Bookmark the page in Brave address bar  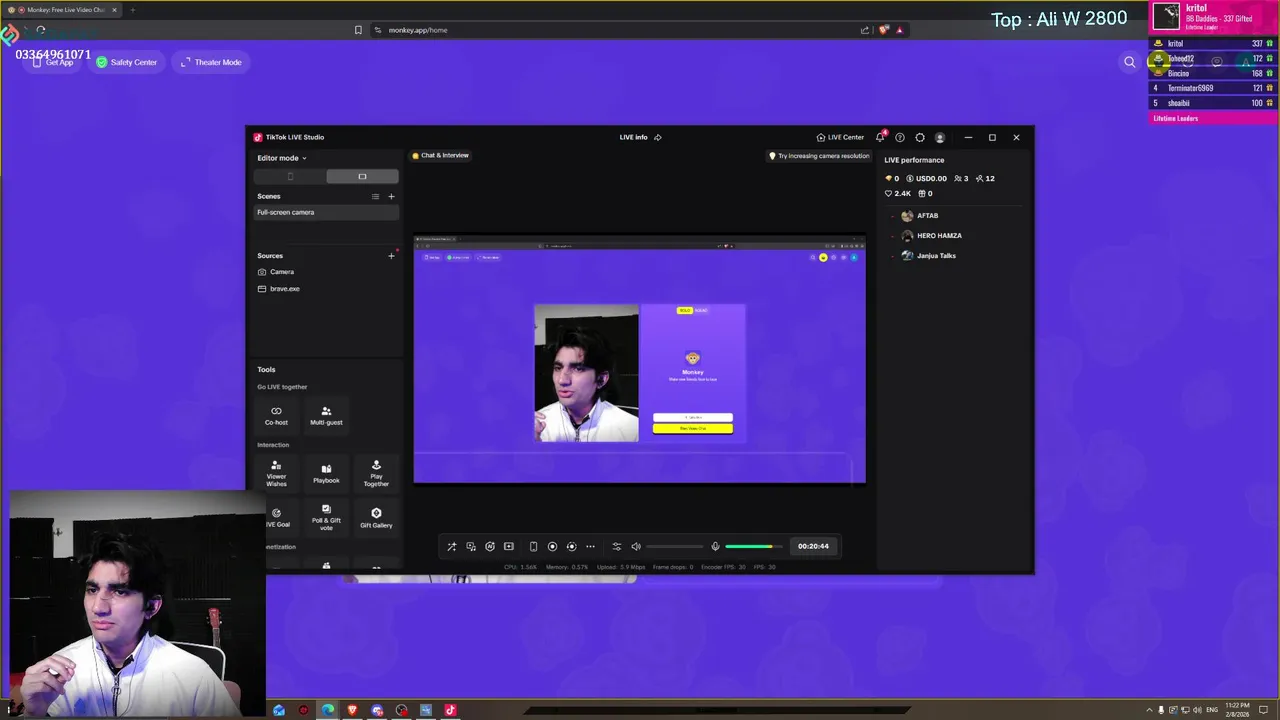(x=358, y=30)
